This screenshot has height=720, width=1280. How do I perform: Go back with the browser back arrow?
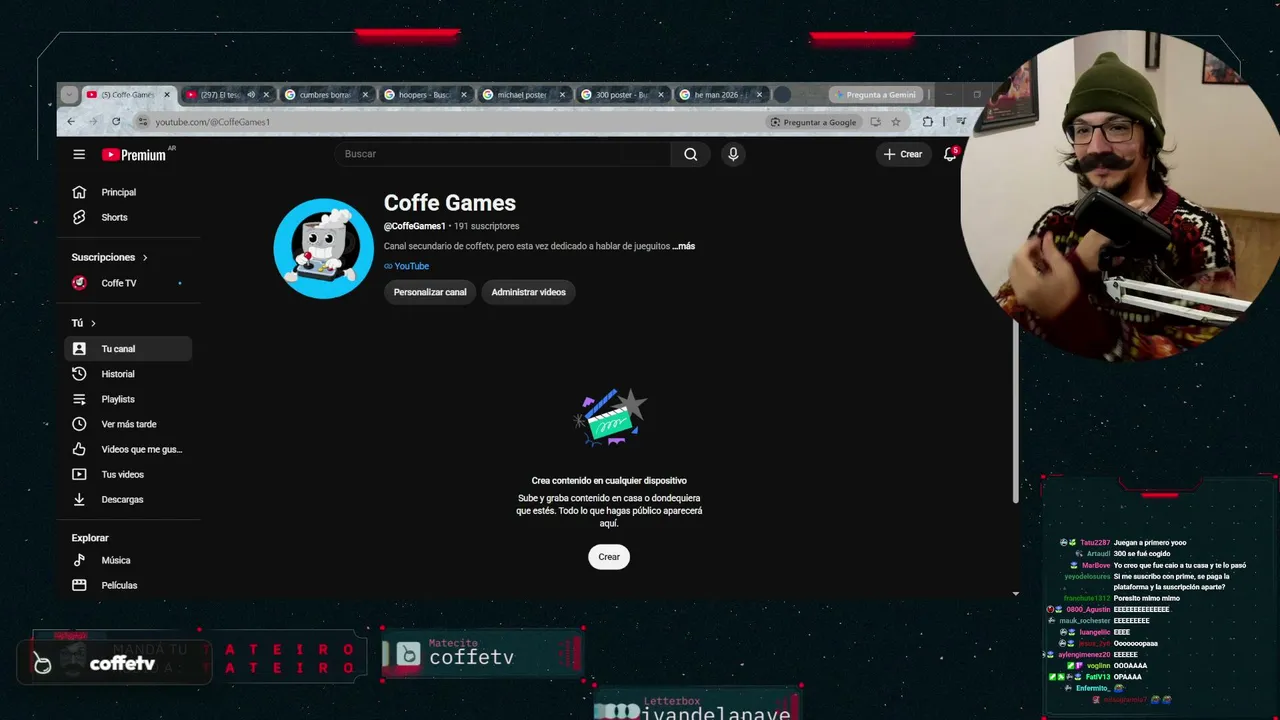(71, 122)
